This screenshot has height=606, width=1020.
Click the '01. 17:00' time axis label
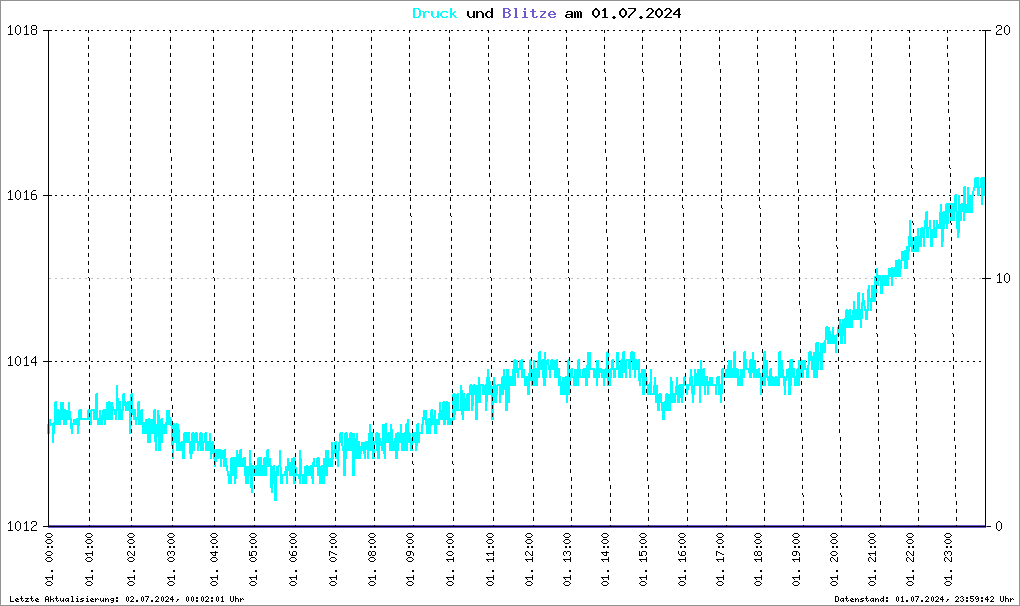pyautogui.click(x=721, y=560)
